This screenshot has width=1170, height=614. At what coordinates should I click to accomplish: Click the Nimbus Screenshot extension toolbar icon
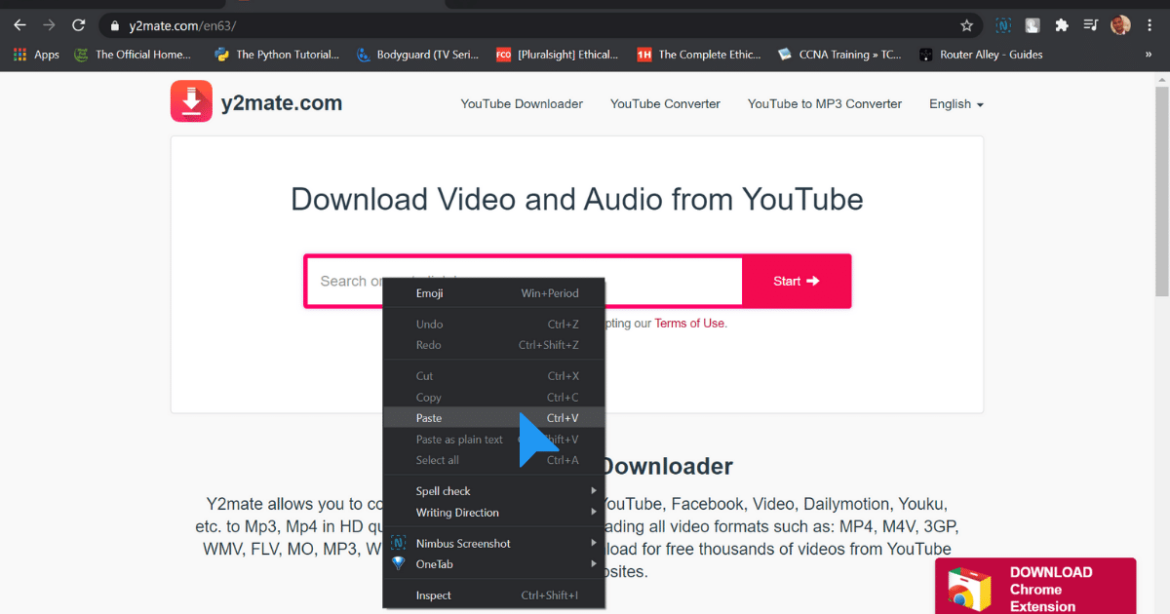point(1003,25)
